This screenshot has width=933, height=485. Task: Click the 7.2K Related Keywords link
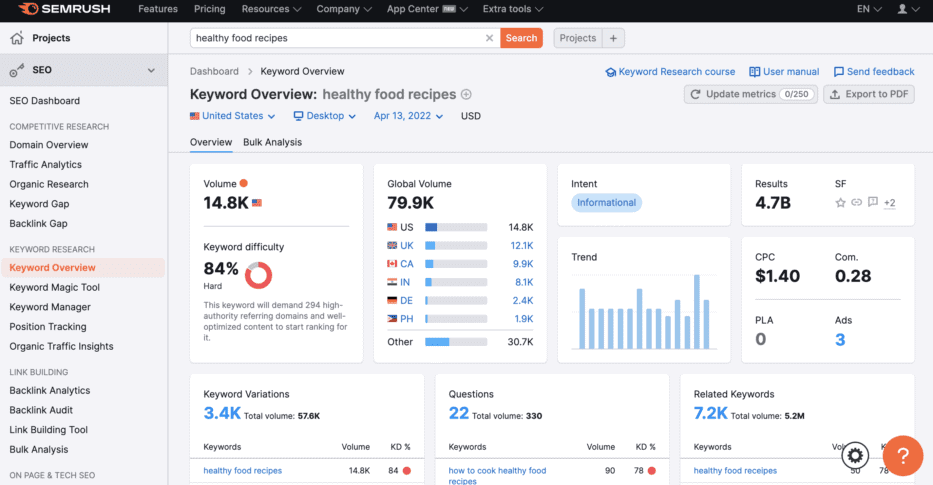[x=710, y=413]
